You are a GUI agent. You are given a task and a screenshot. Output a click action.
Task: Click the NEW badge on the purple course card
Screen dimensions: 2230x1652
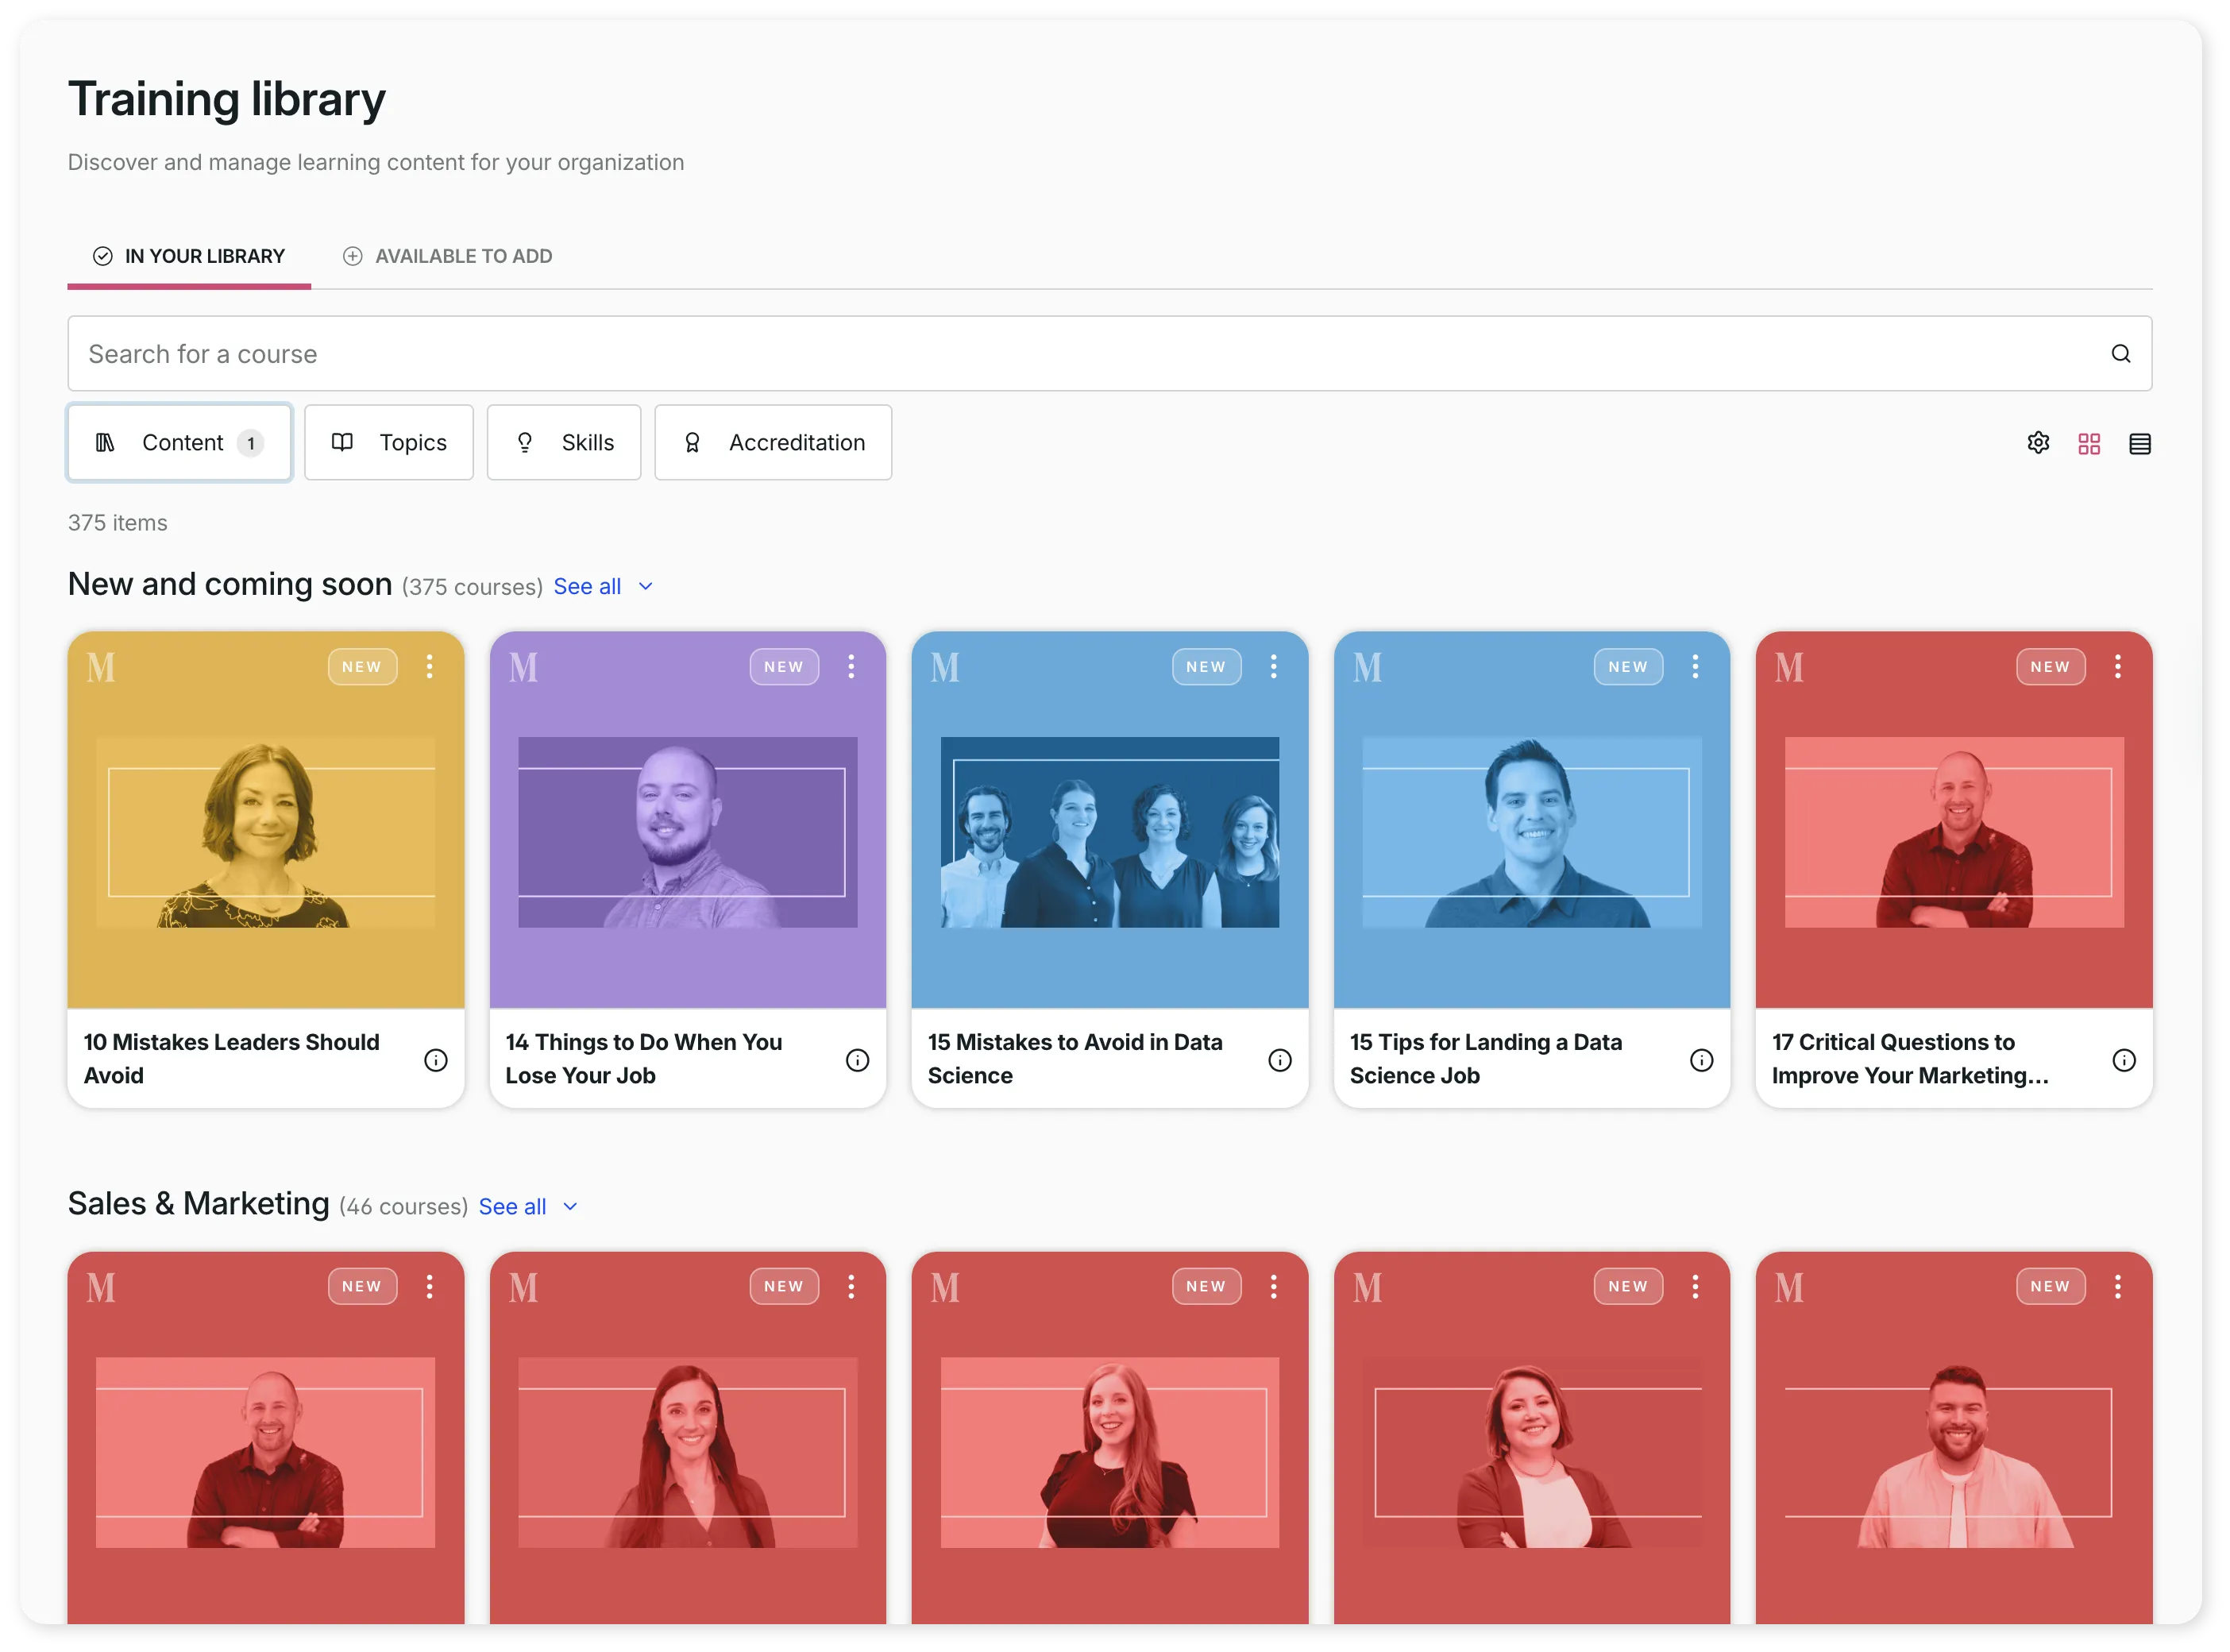pos(784,666)
